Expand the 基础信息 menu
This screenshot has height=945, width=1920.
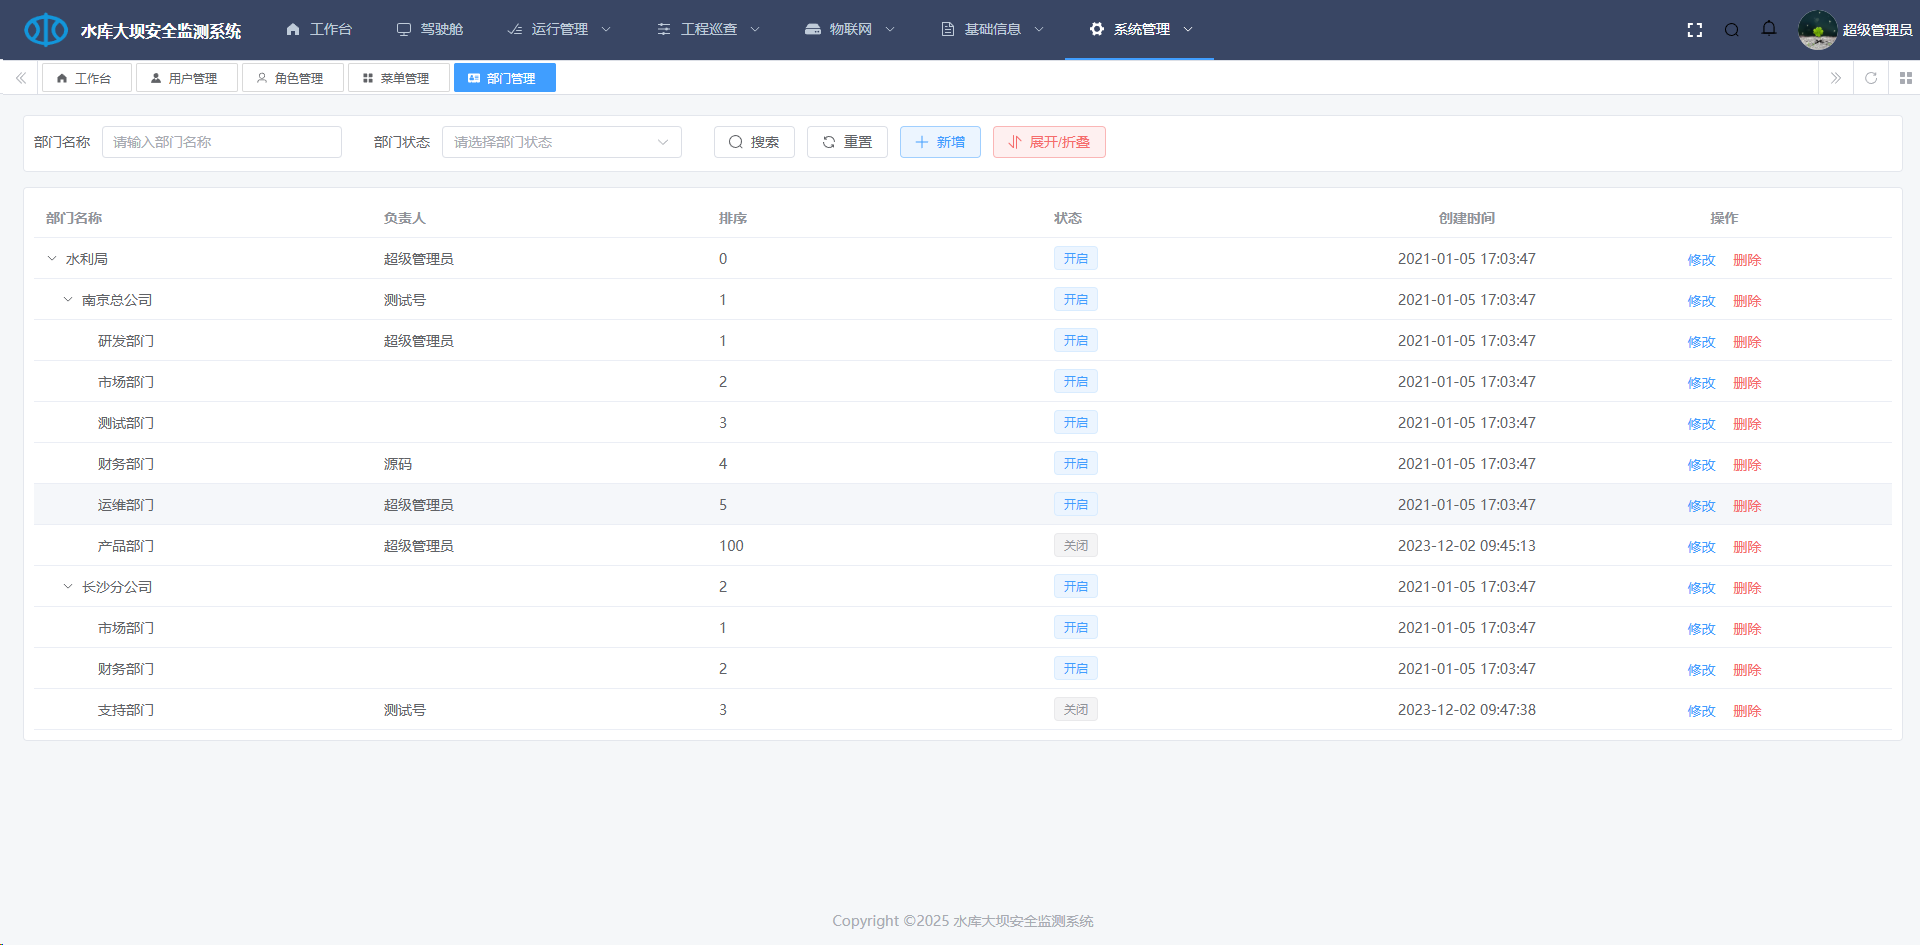(x=992, y=30)
